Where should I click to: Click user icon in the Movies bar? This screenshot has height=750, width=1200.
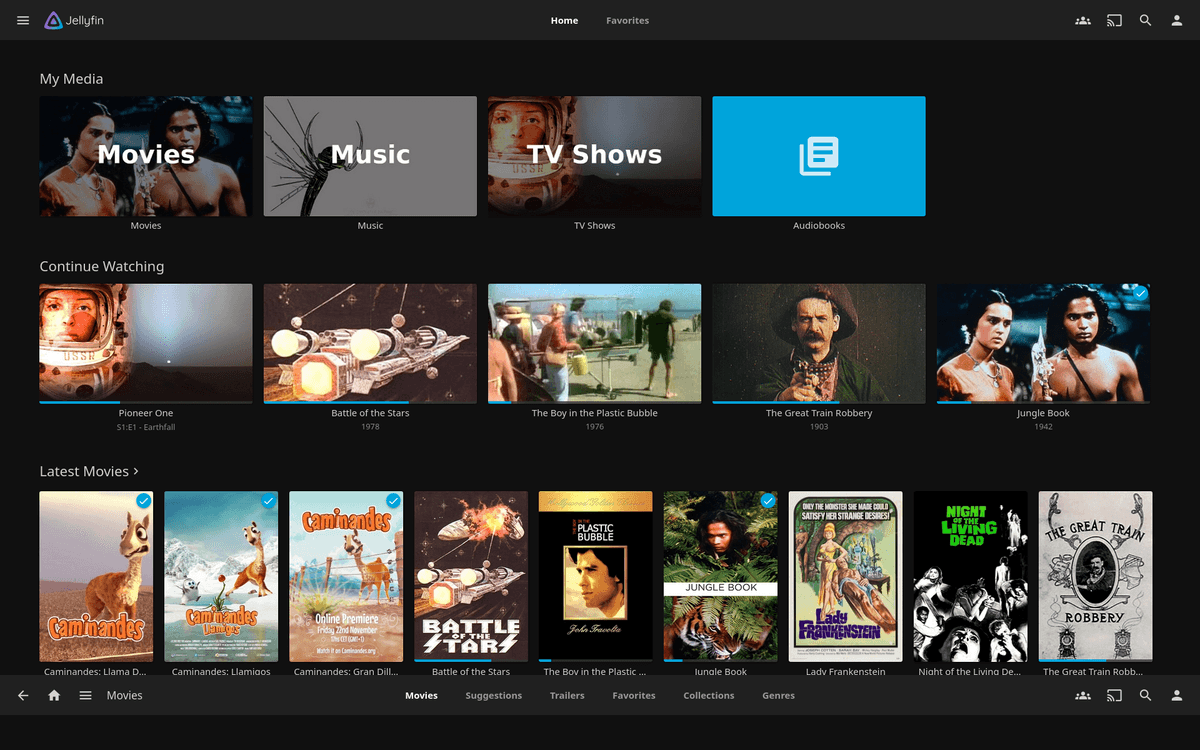[1177, 695]
